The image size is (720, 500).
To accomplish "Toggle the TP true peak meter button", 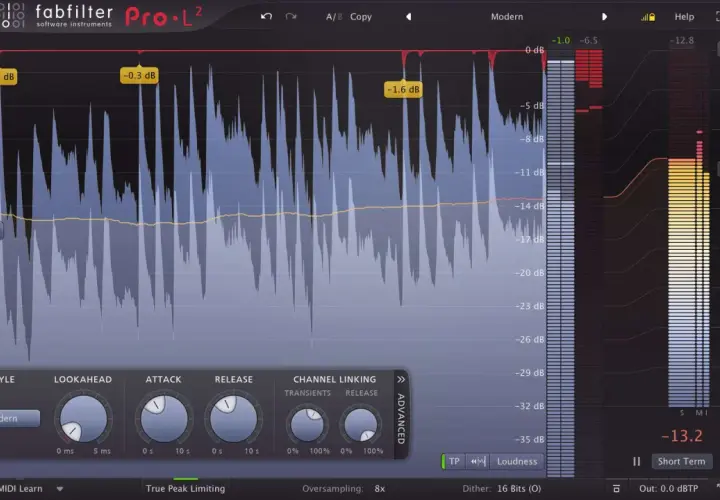I will (x=454, y=461).
